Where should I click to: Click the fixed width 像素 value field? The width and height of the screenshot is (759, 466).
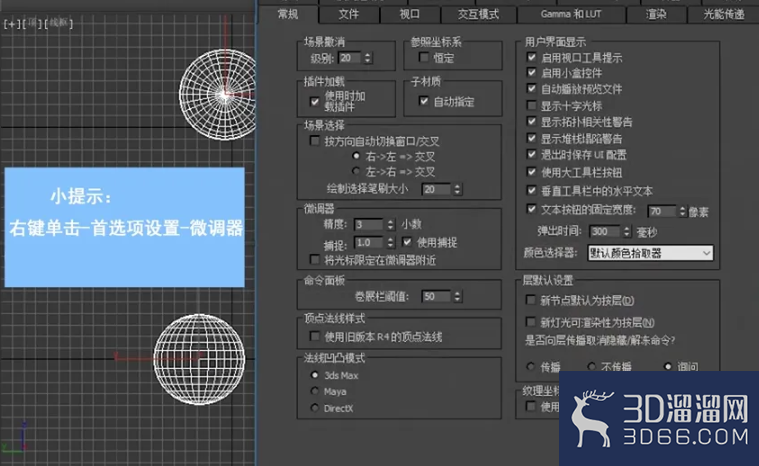(662, 211)
